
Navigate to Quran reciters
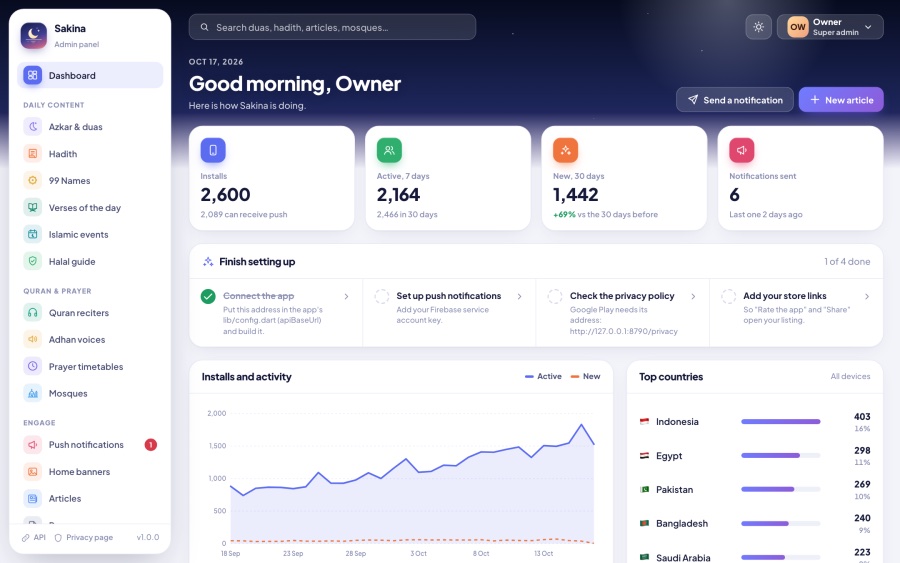pyautogui.click(x=90, y=313)
